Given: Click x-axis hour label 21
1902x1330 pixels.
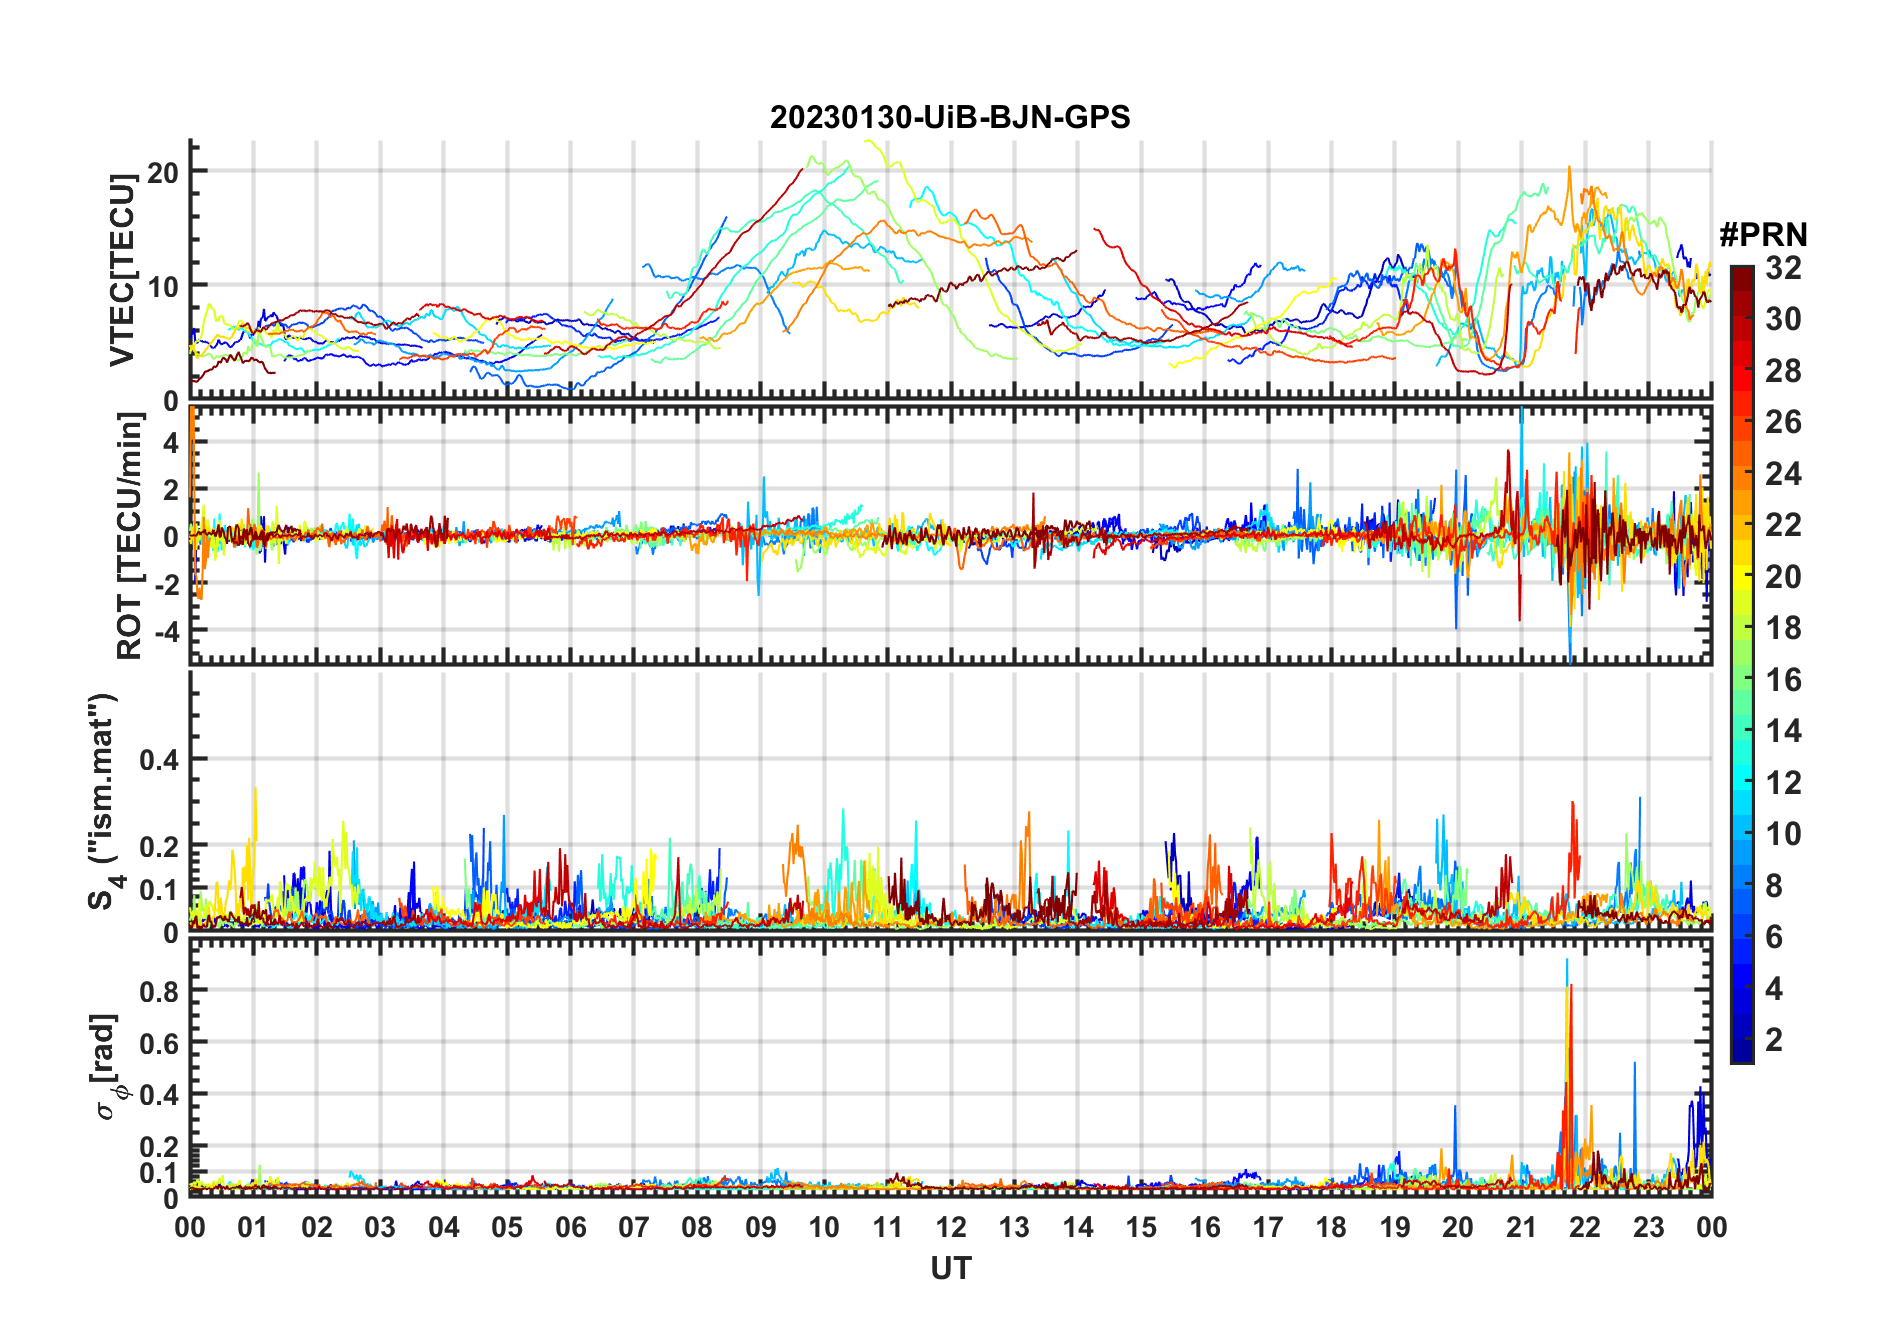Looking at the screenshot, I should pyautogui.click(x=1521, y=1227).
